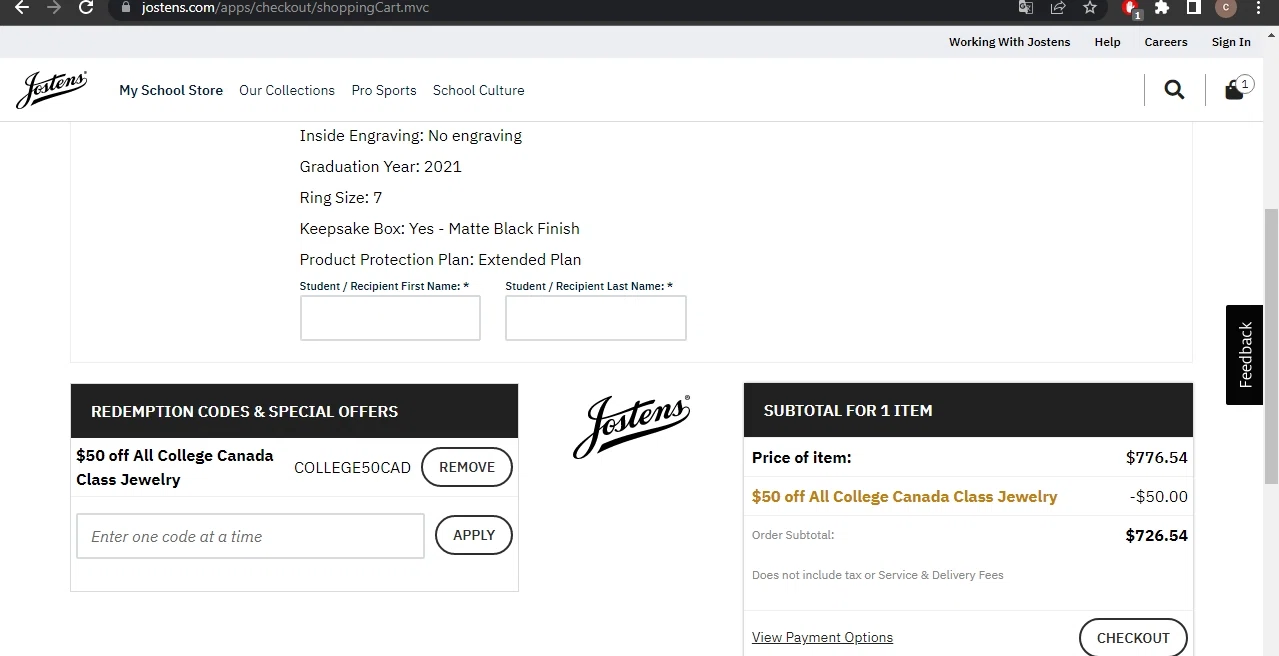
Task: Click the browser back arrow
Action: (21, 7)
